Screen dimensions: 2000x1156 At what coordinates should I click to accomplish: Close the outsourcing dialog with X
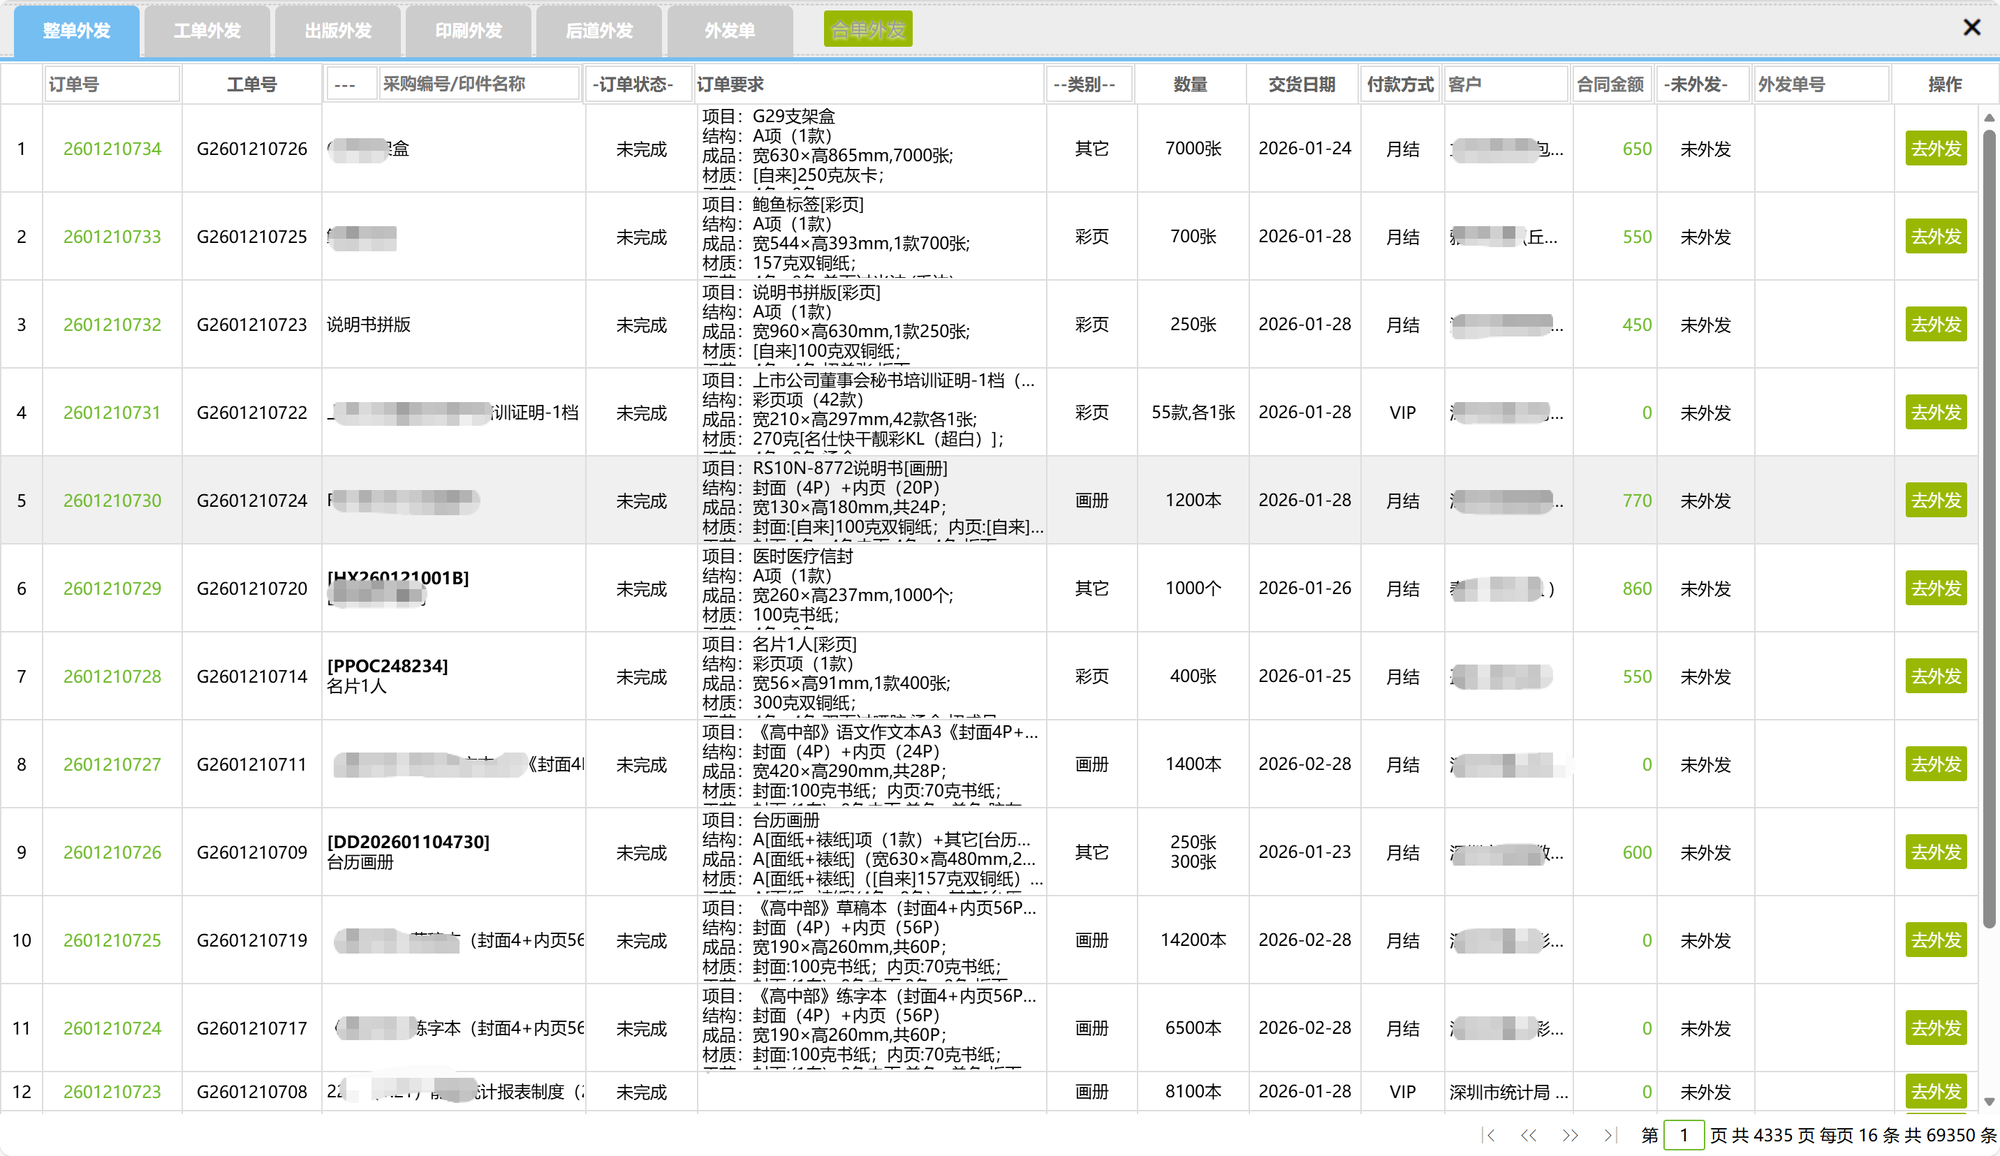(1971, 28)
